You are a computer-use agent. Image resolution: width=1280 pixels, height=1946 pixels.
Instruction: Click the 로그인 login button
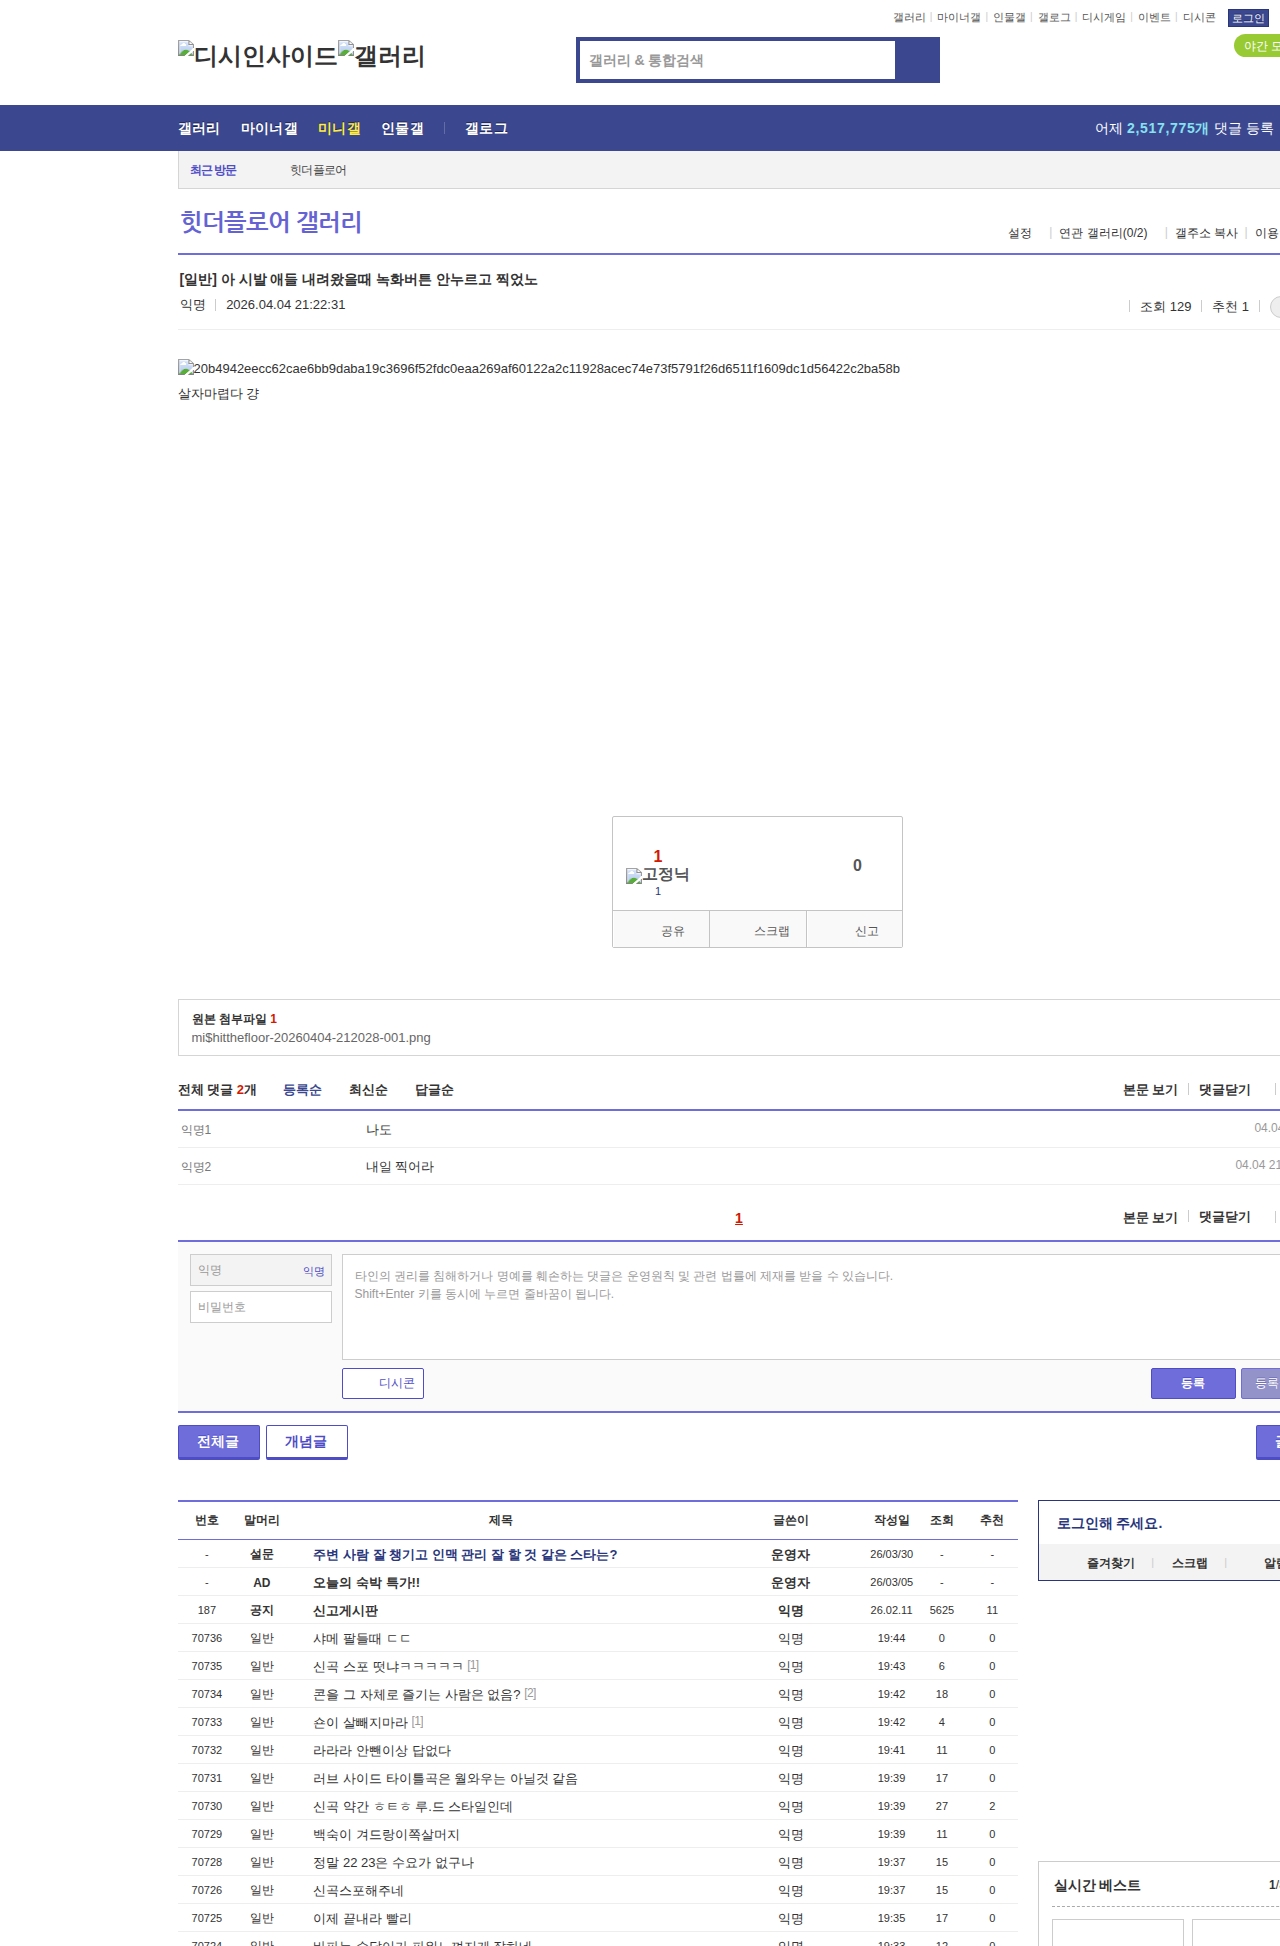1248,18
